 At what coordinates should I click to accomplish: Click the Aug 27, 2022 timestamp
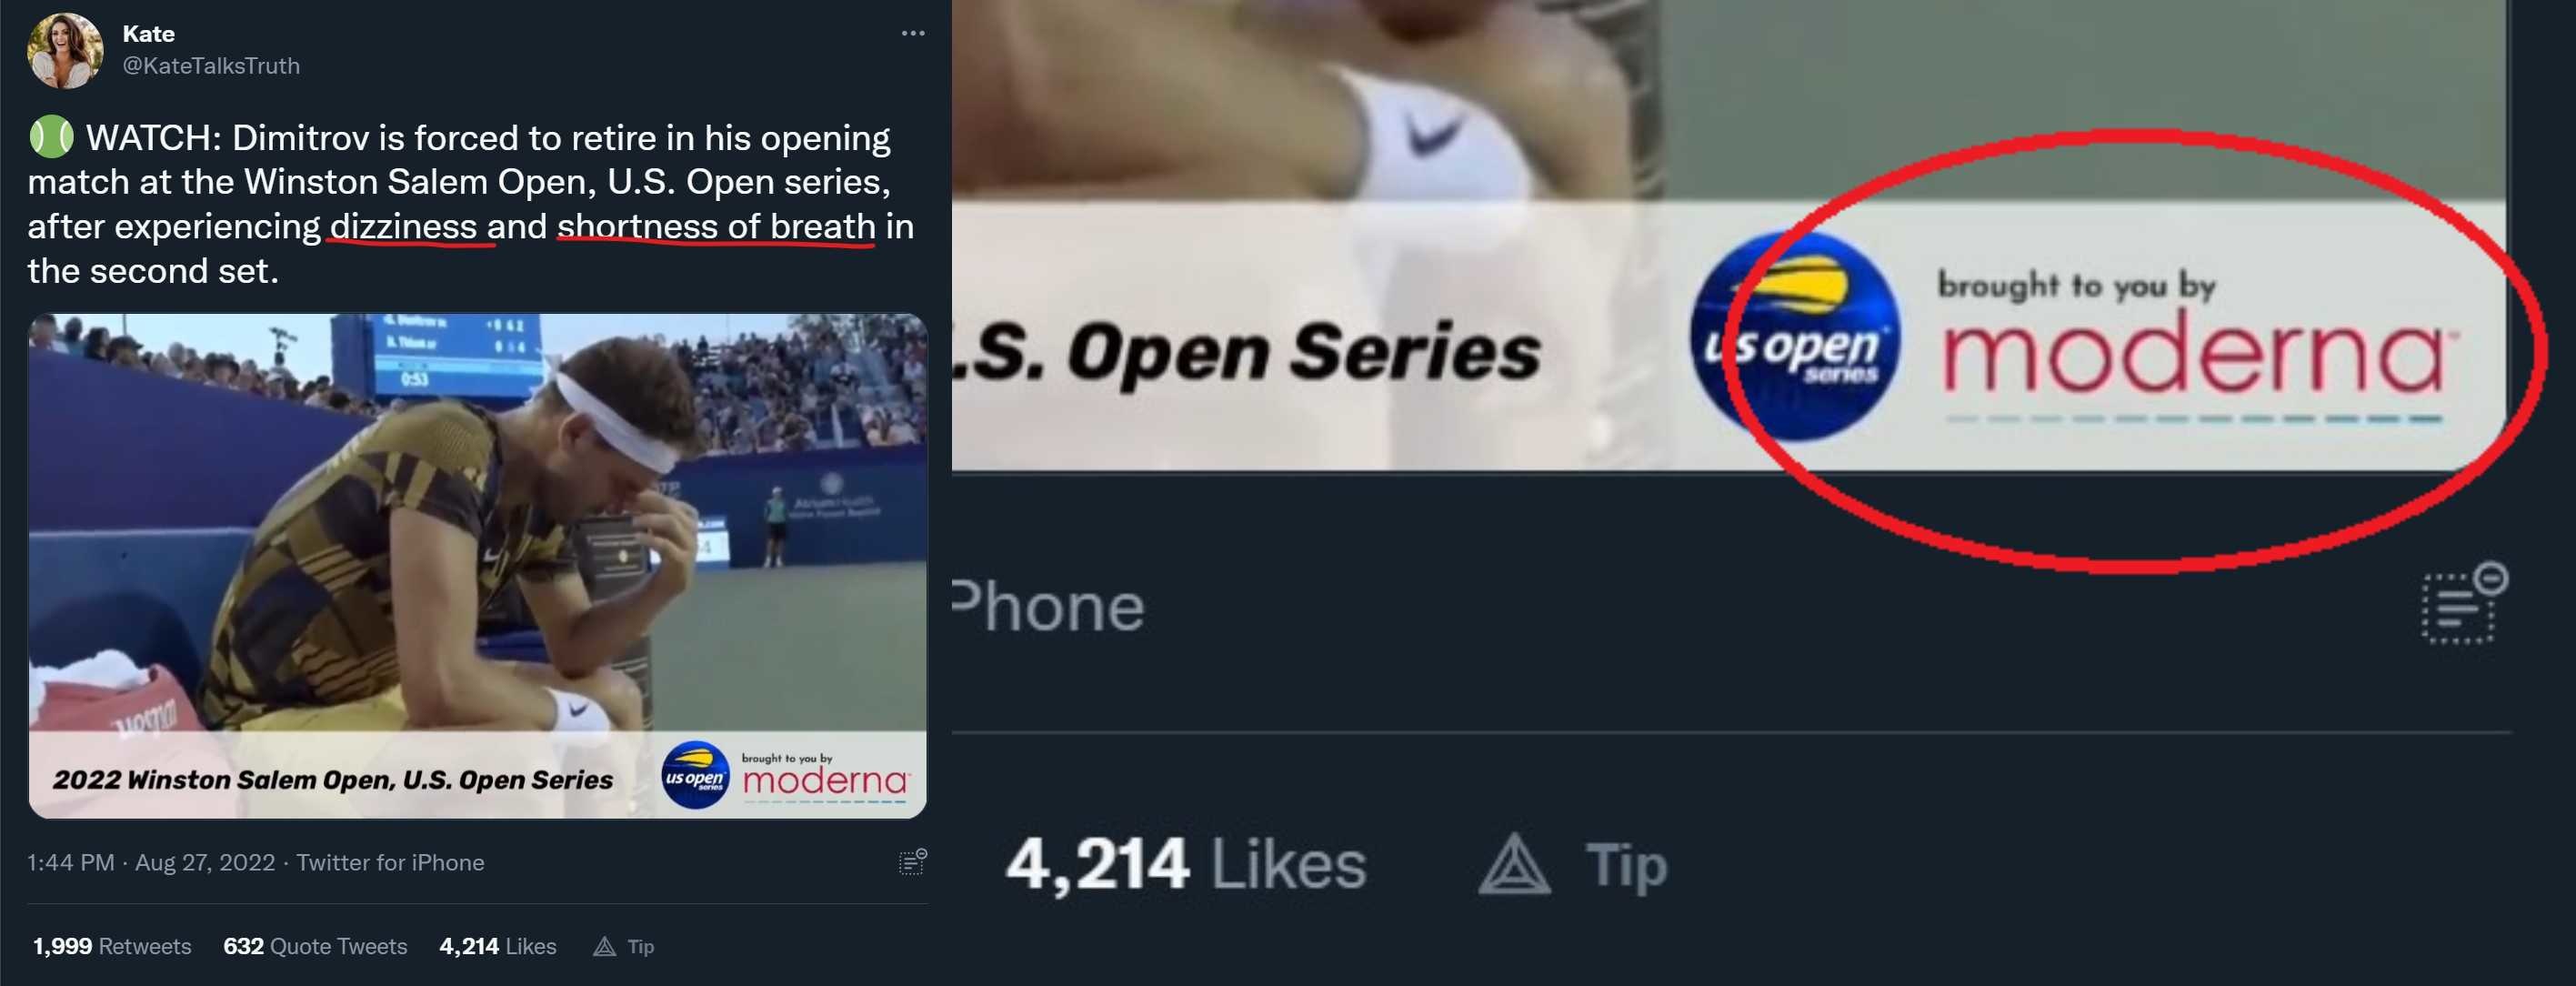click(205, 862)
